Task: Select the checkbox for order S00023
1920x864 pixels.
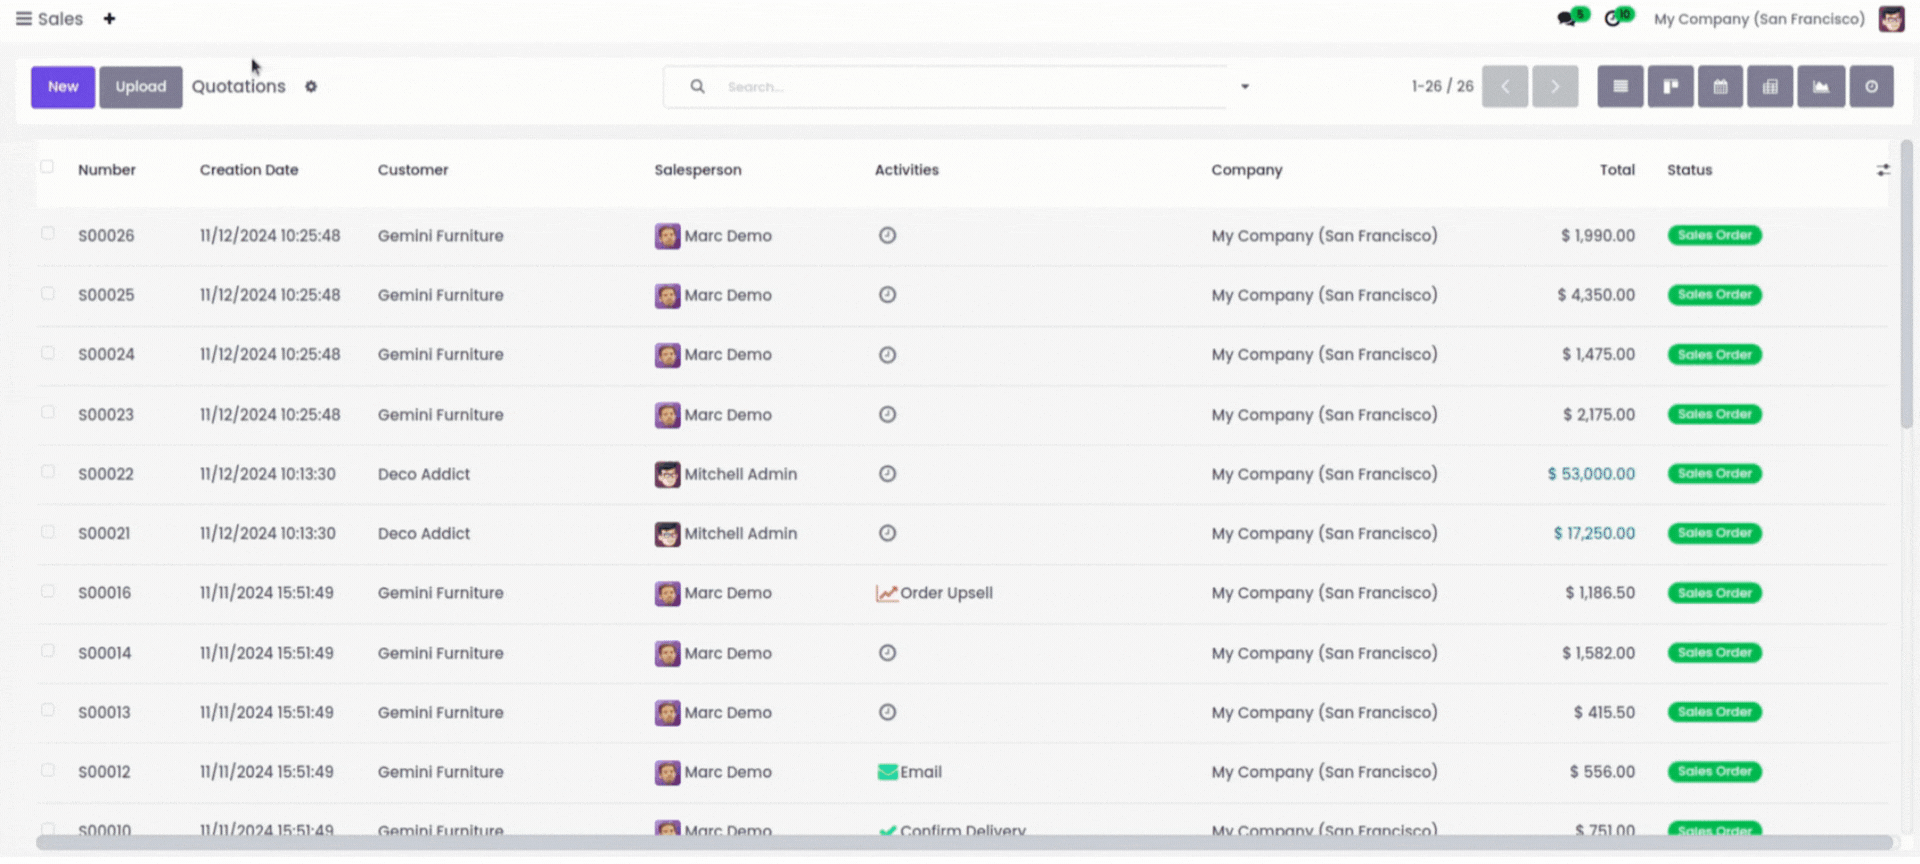Action: pos(47,412)
